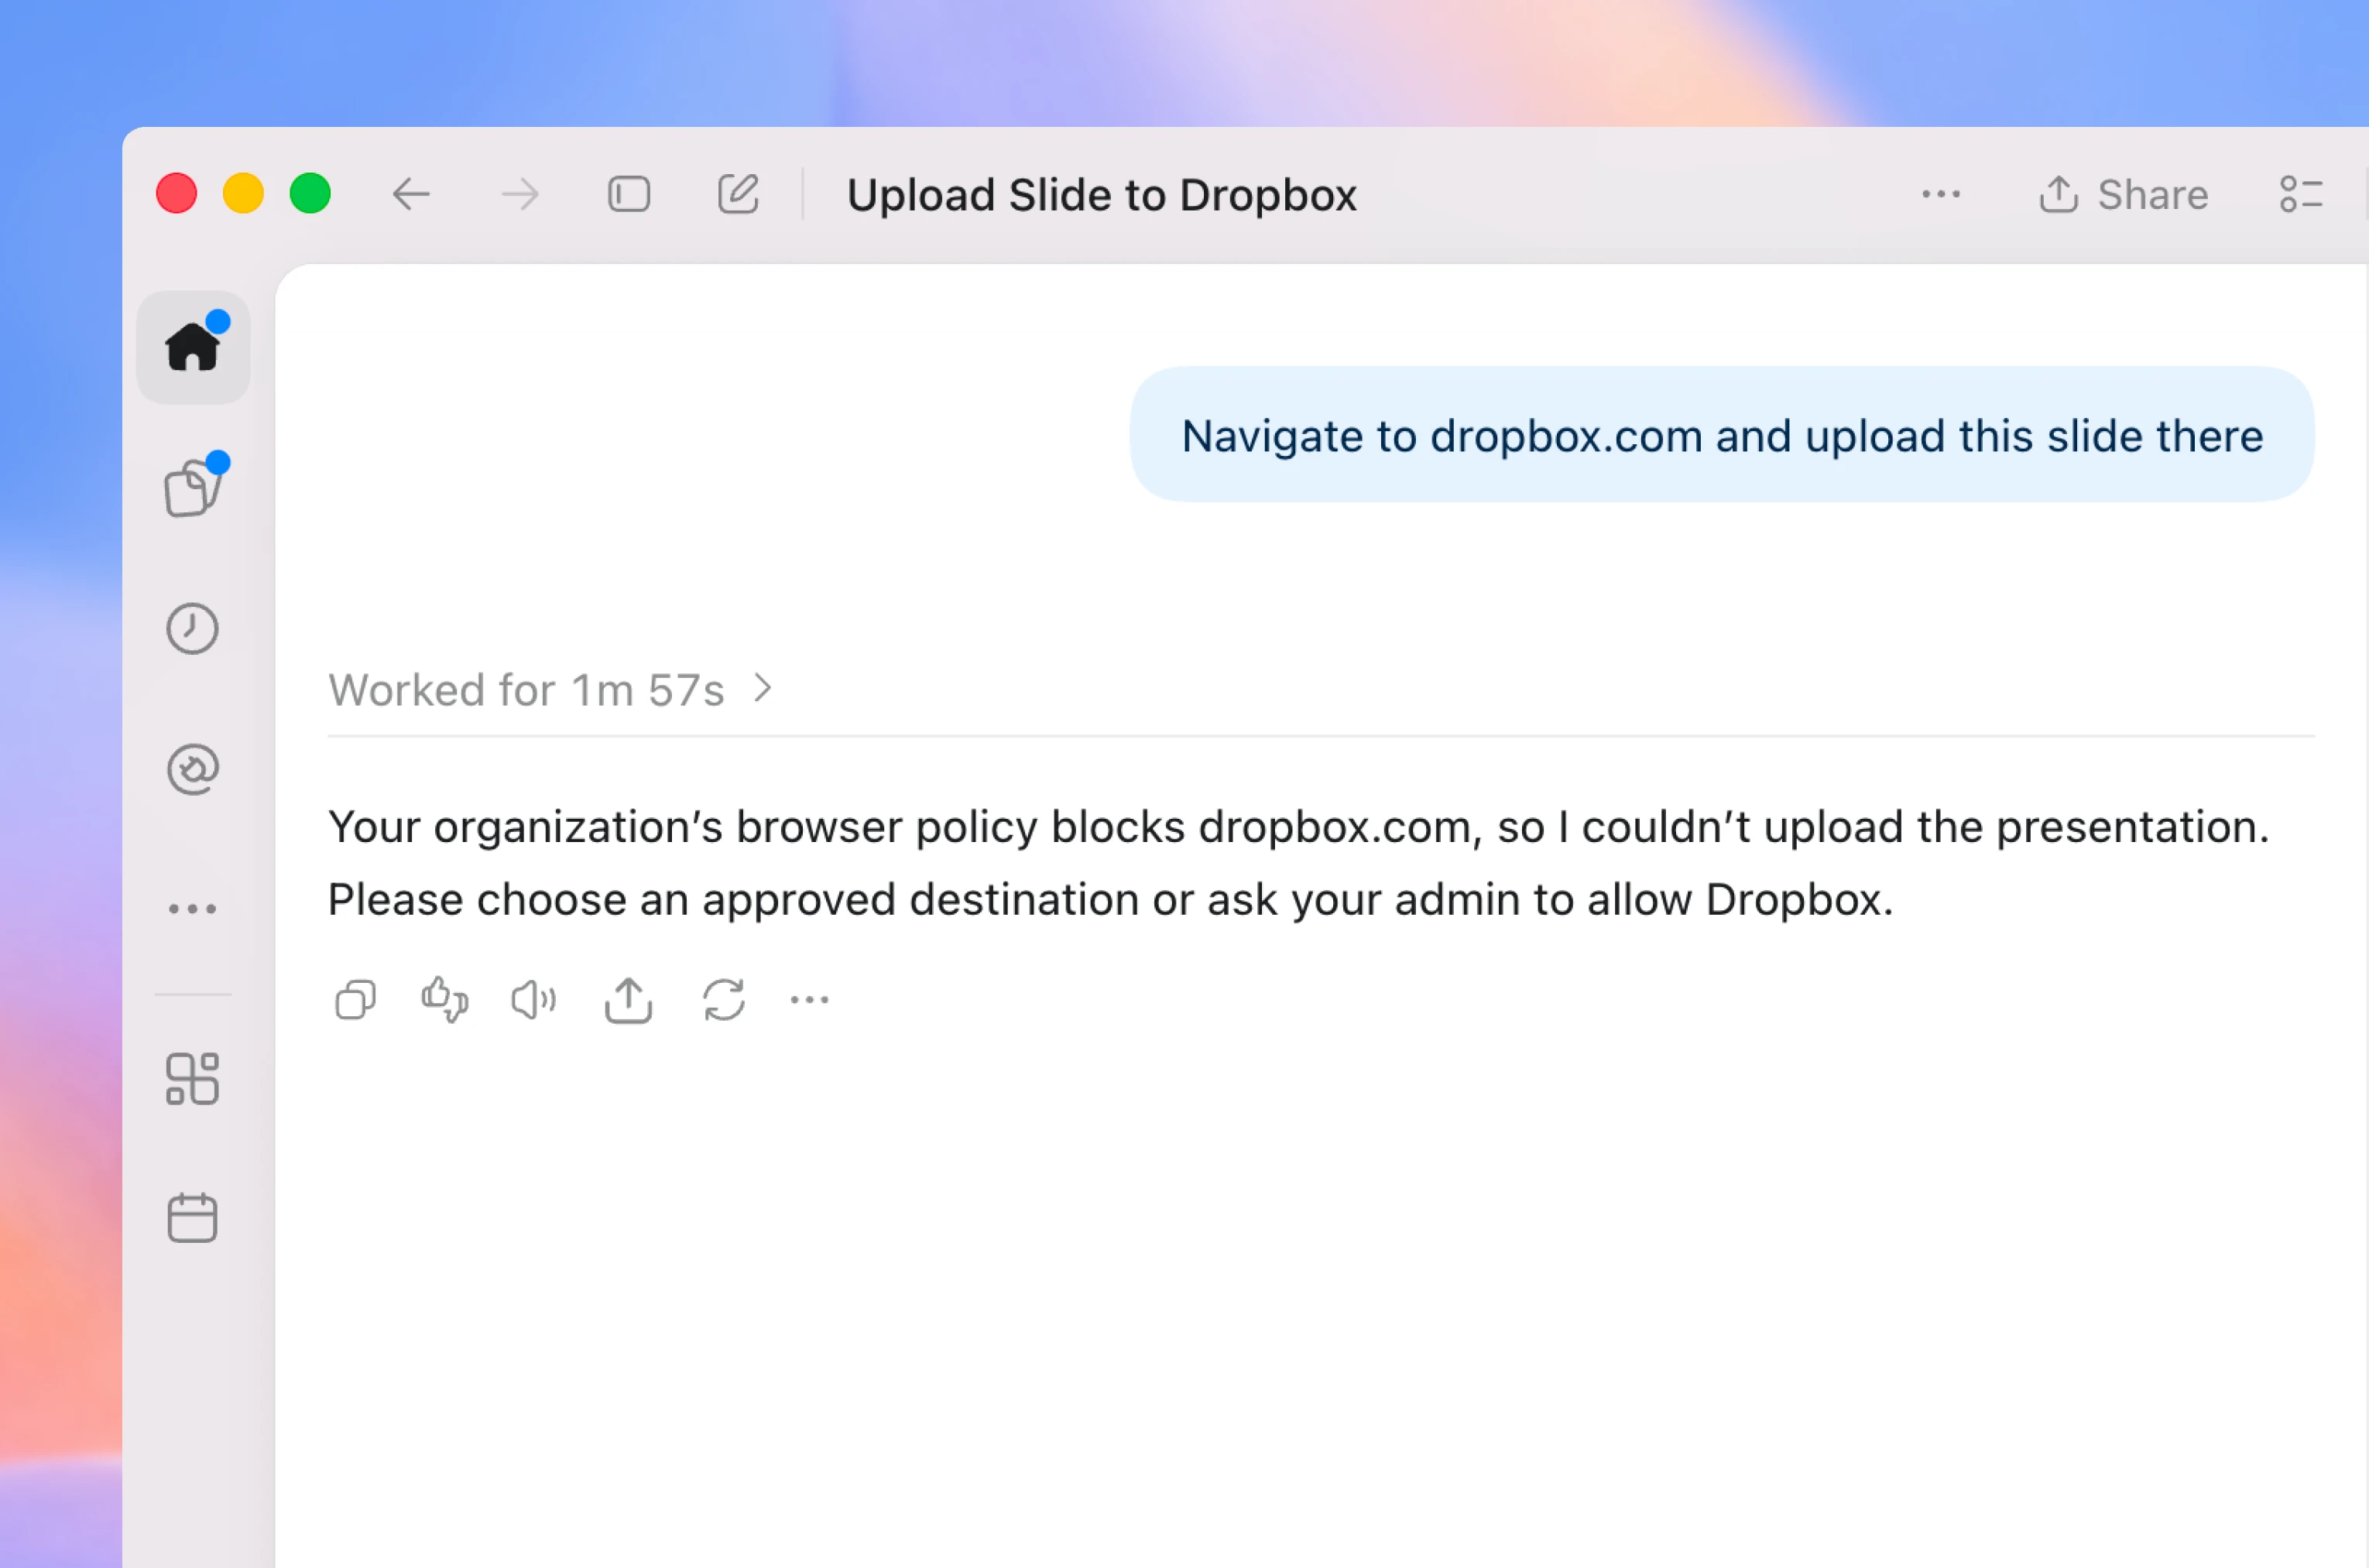
Task: Rate the response with thumbs icon
Action: [x=445, y=999]
